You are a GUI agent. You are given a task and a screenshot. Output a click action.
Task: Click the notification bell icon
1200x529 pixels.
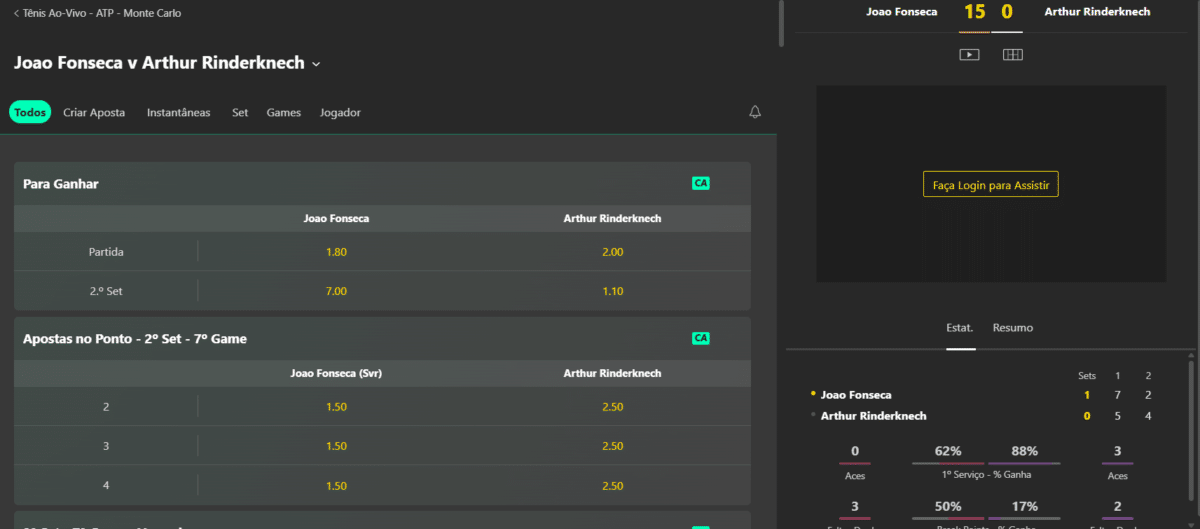pyautogui.click(x=755, y=112)
